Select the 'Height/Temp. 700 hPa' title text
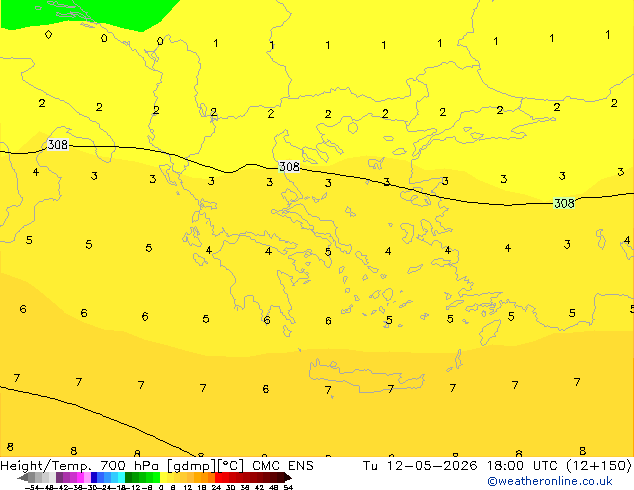 point(80,465)
